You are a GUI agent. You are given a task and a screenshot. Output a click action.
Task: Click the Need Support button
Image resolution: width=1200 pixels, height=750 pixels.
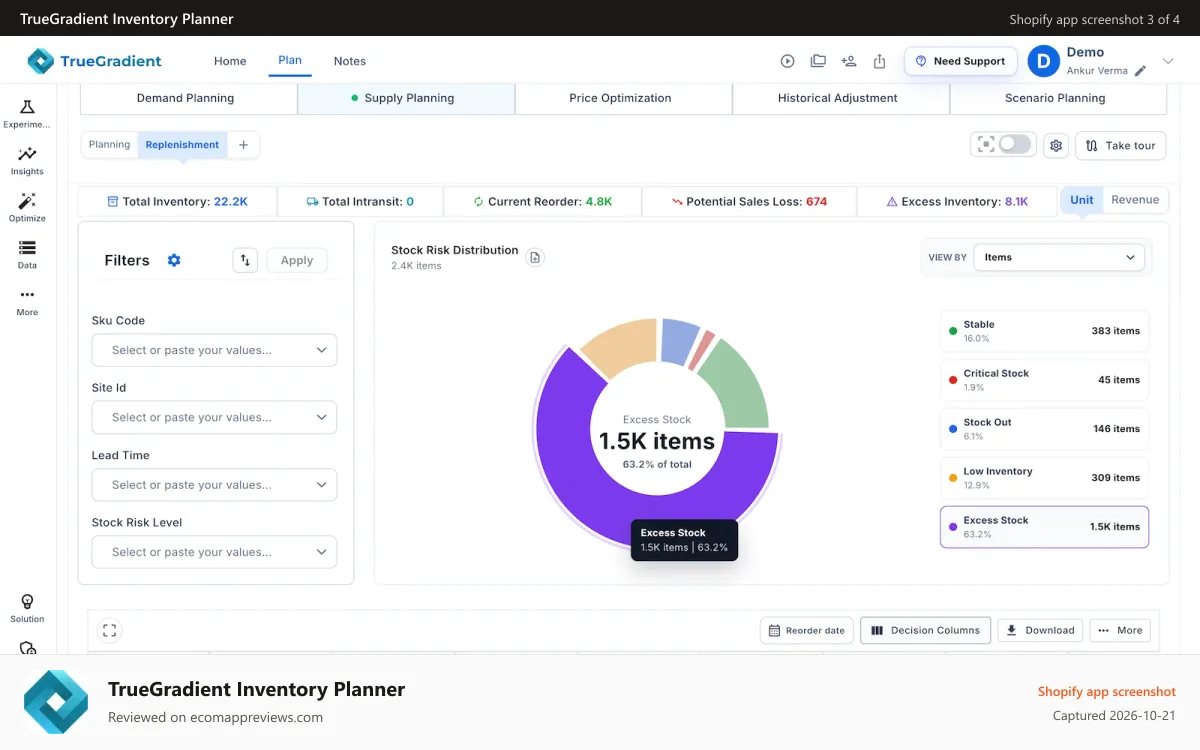[x=961, y=61]
